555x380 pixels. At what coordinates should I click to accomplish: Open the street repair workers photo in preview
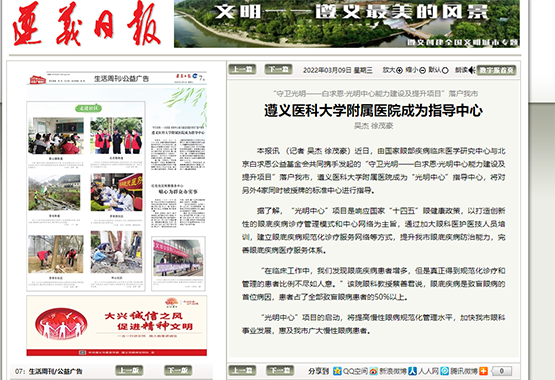click(x=116, y=252)
